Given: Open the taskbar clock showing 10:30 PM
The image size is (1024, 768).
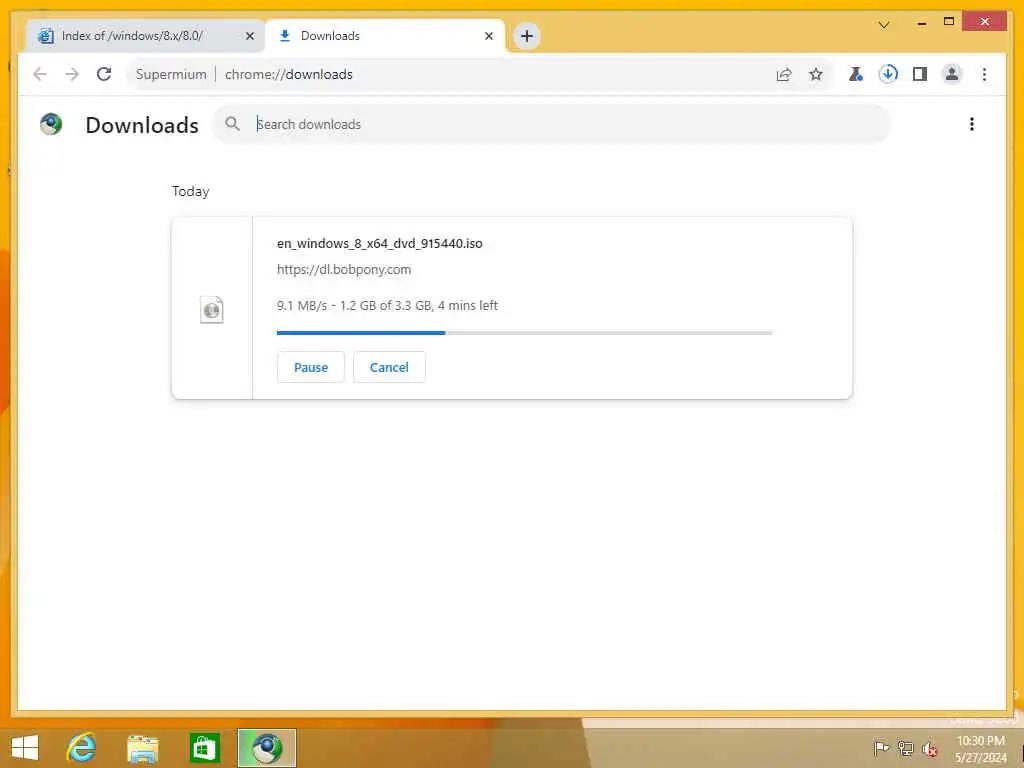Looking at the screenshot, I should tap(980, 749).
